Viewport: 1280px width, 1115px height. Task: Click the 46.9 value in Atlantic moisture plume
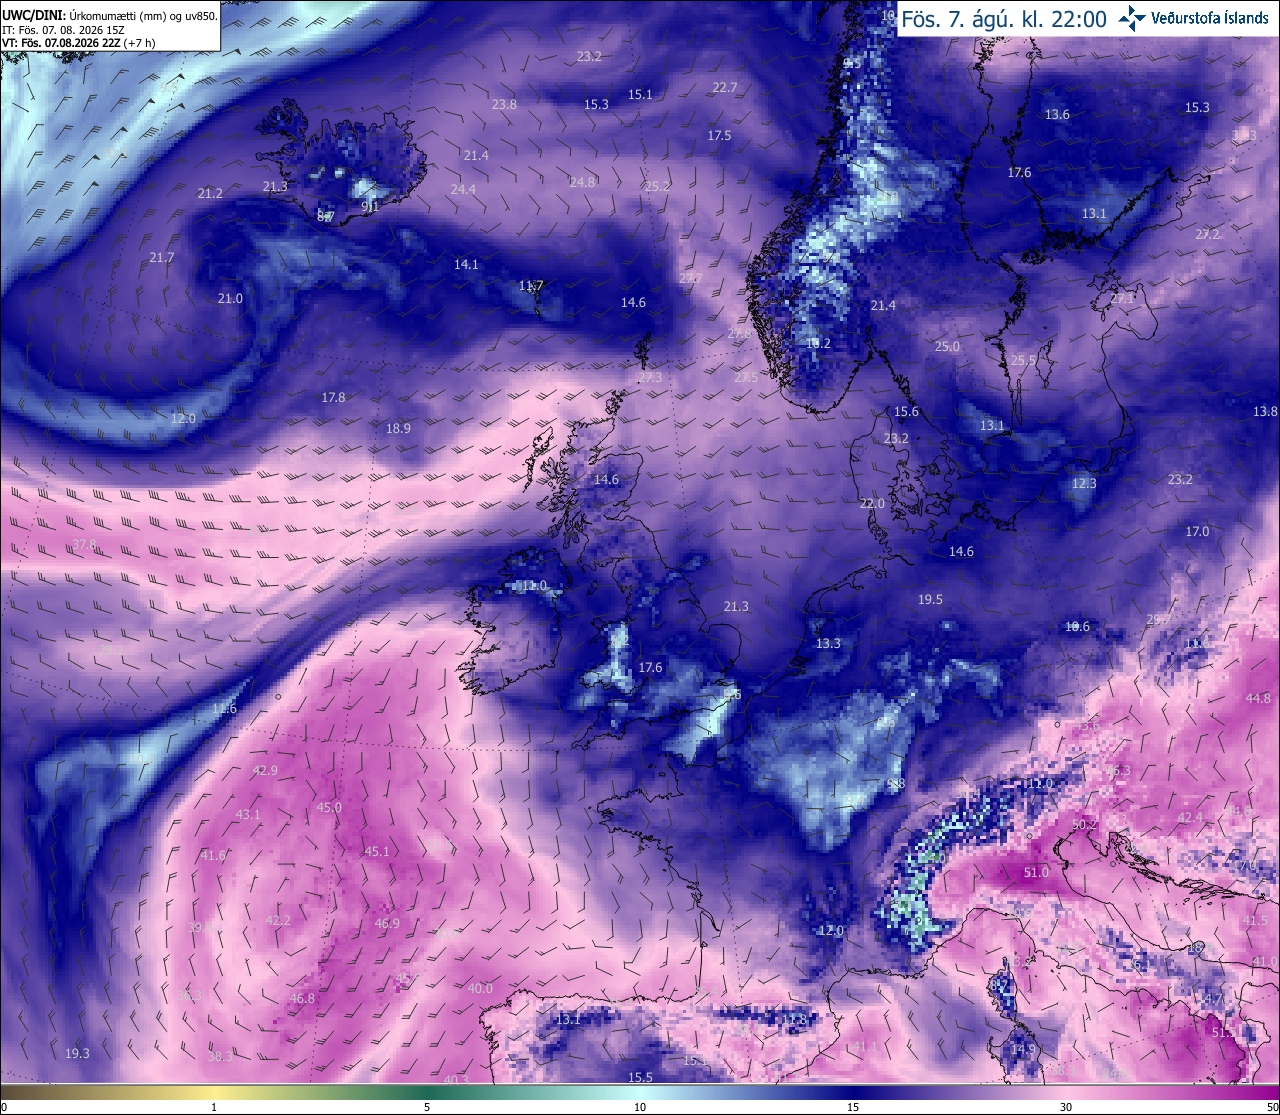point(387,923)
